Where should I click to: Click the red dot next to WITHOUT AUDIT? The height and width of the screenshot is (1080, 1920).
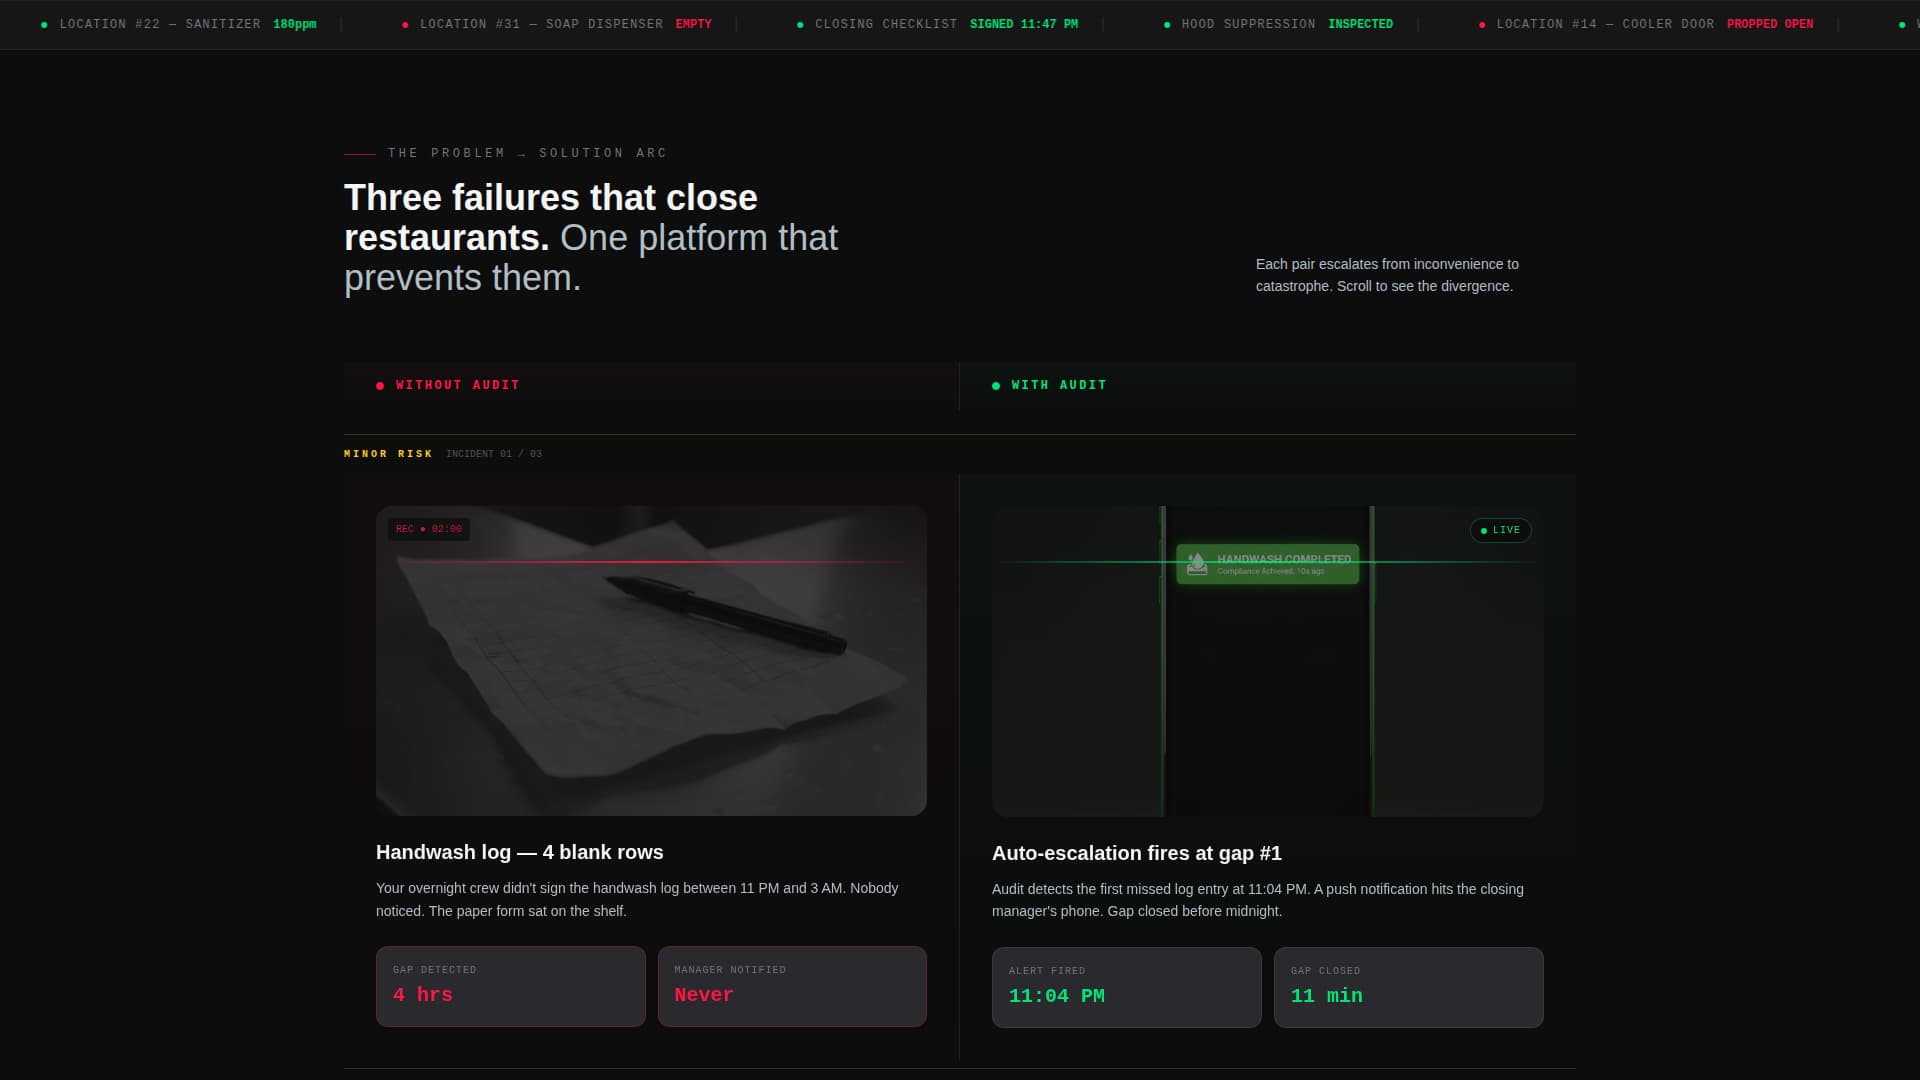click(x=379, y=384)
